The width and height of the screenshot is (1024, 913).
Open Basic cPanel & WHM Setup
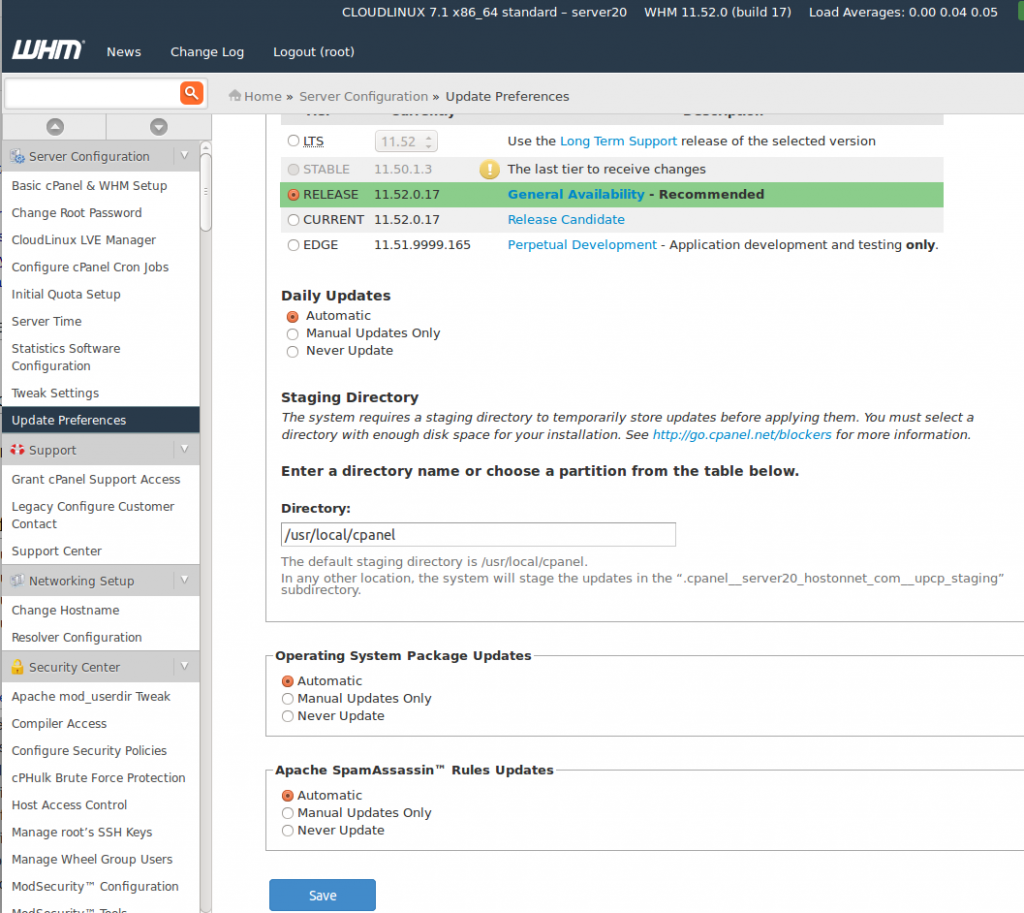(x=89, y=185)
